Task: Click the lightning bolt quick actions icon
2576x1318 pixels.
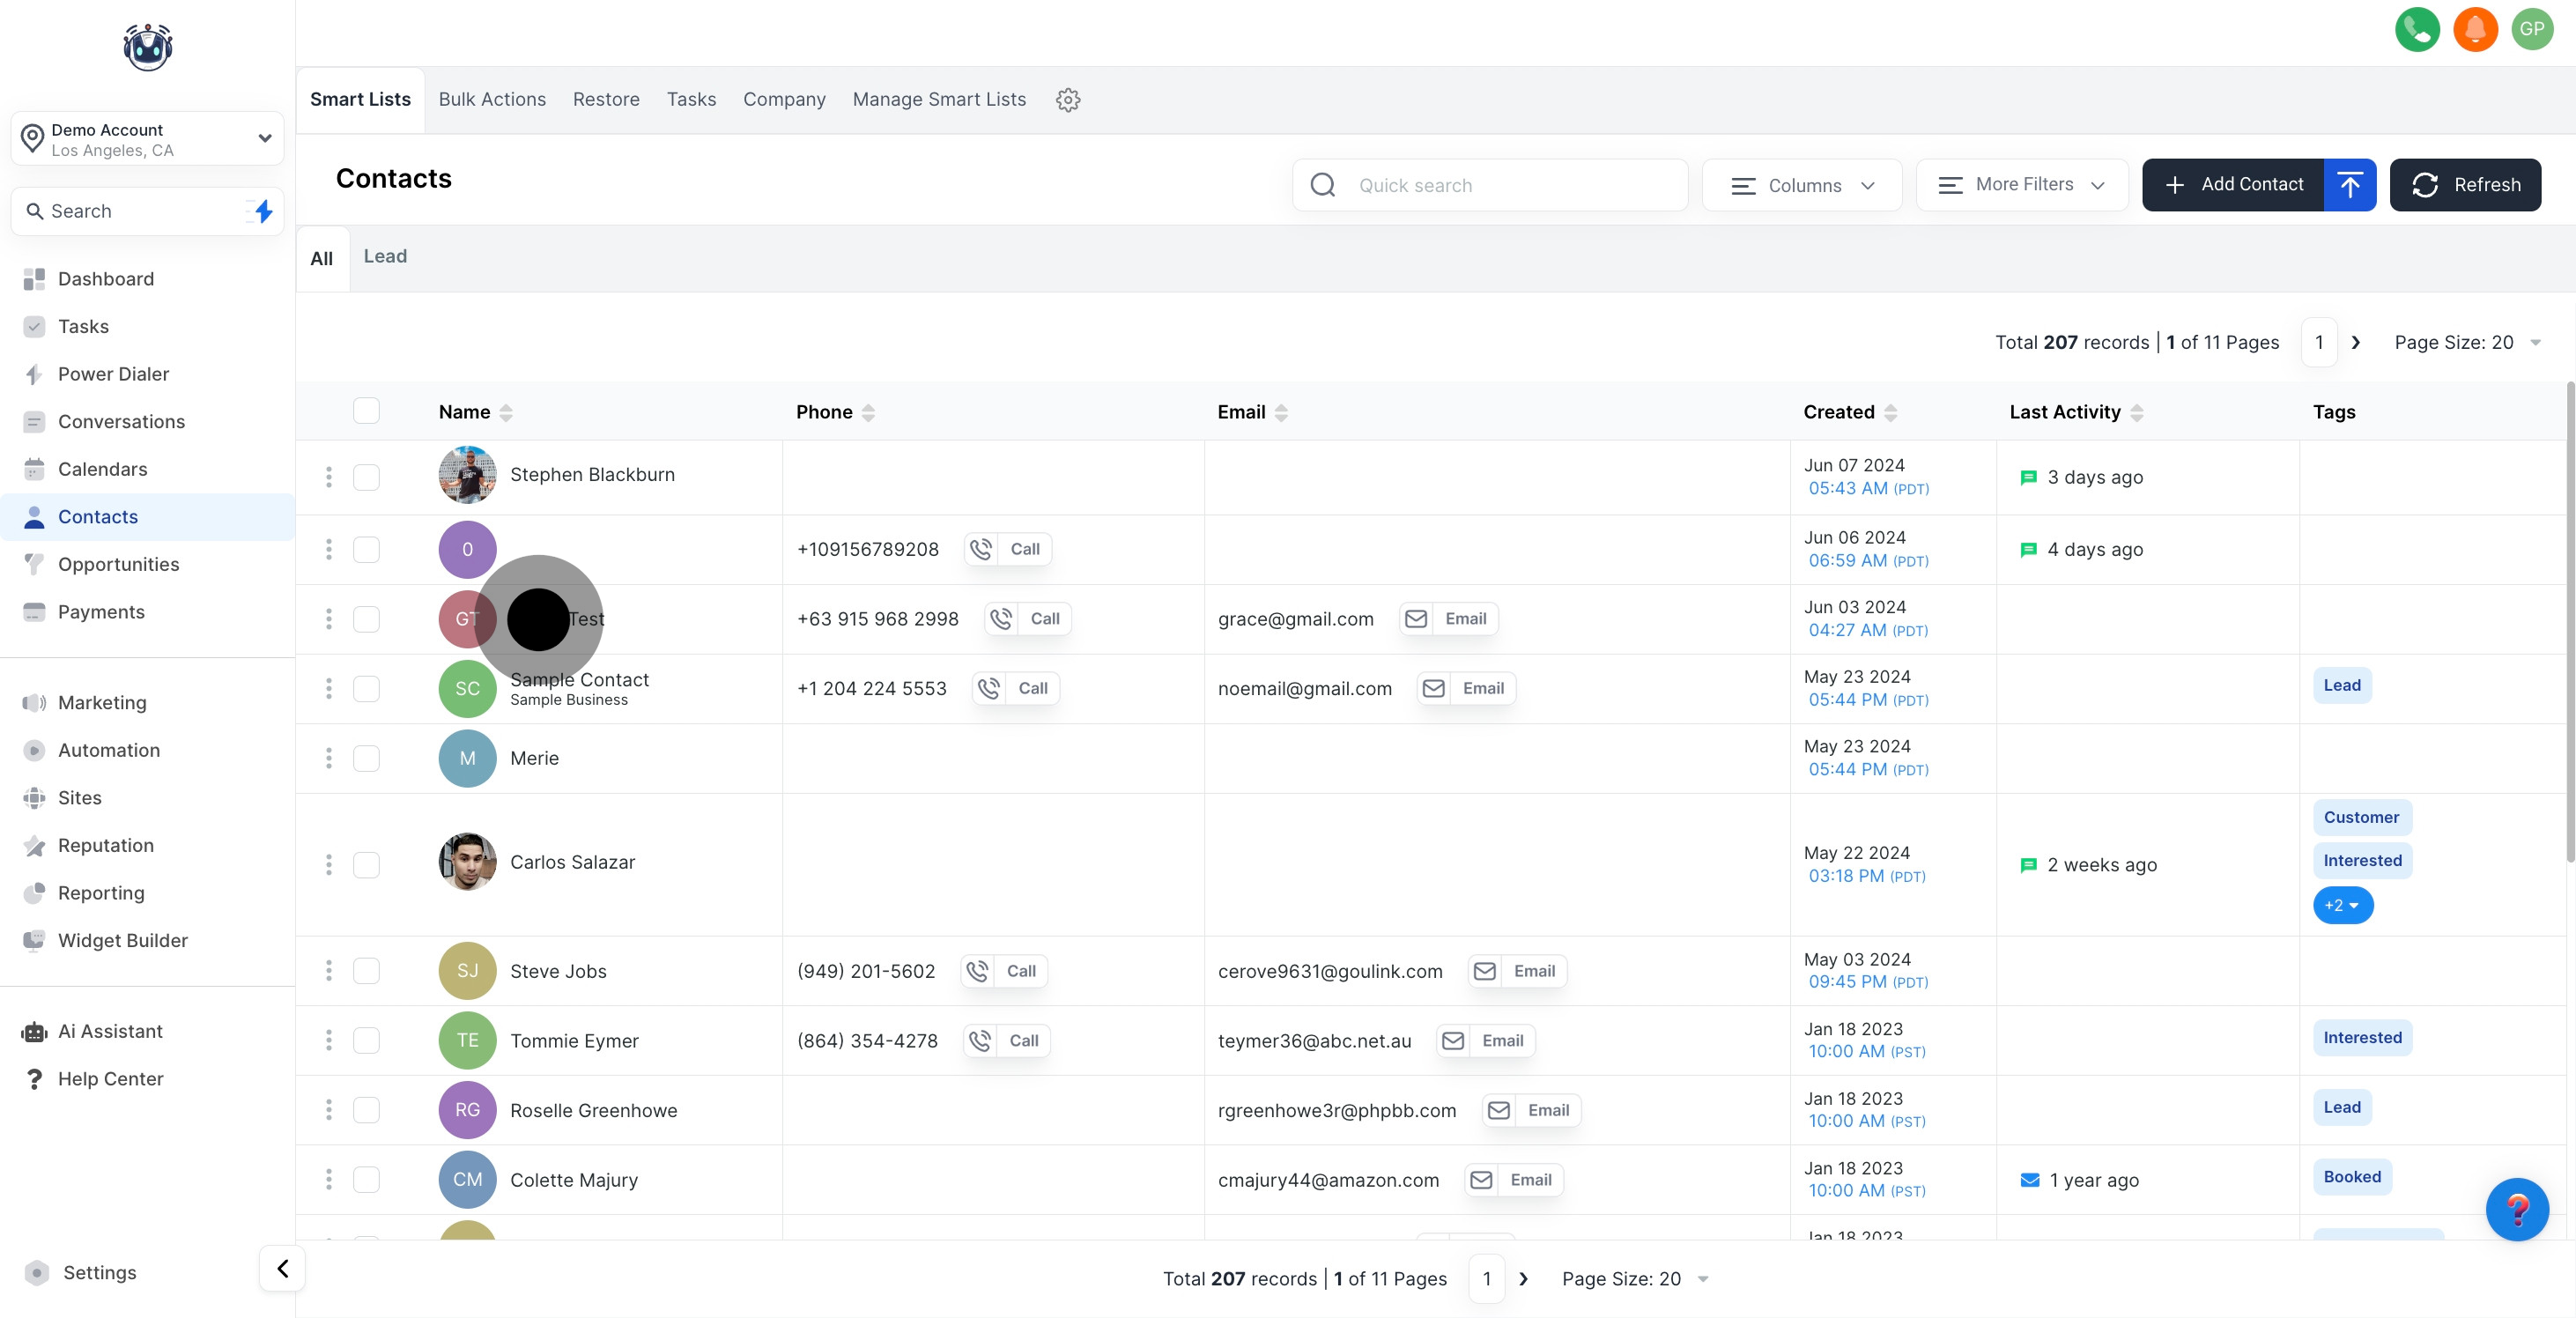Action: [x=263, y=211]
